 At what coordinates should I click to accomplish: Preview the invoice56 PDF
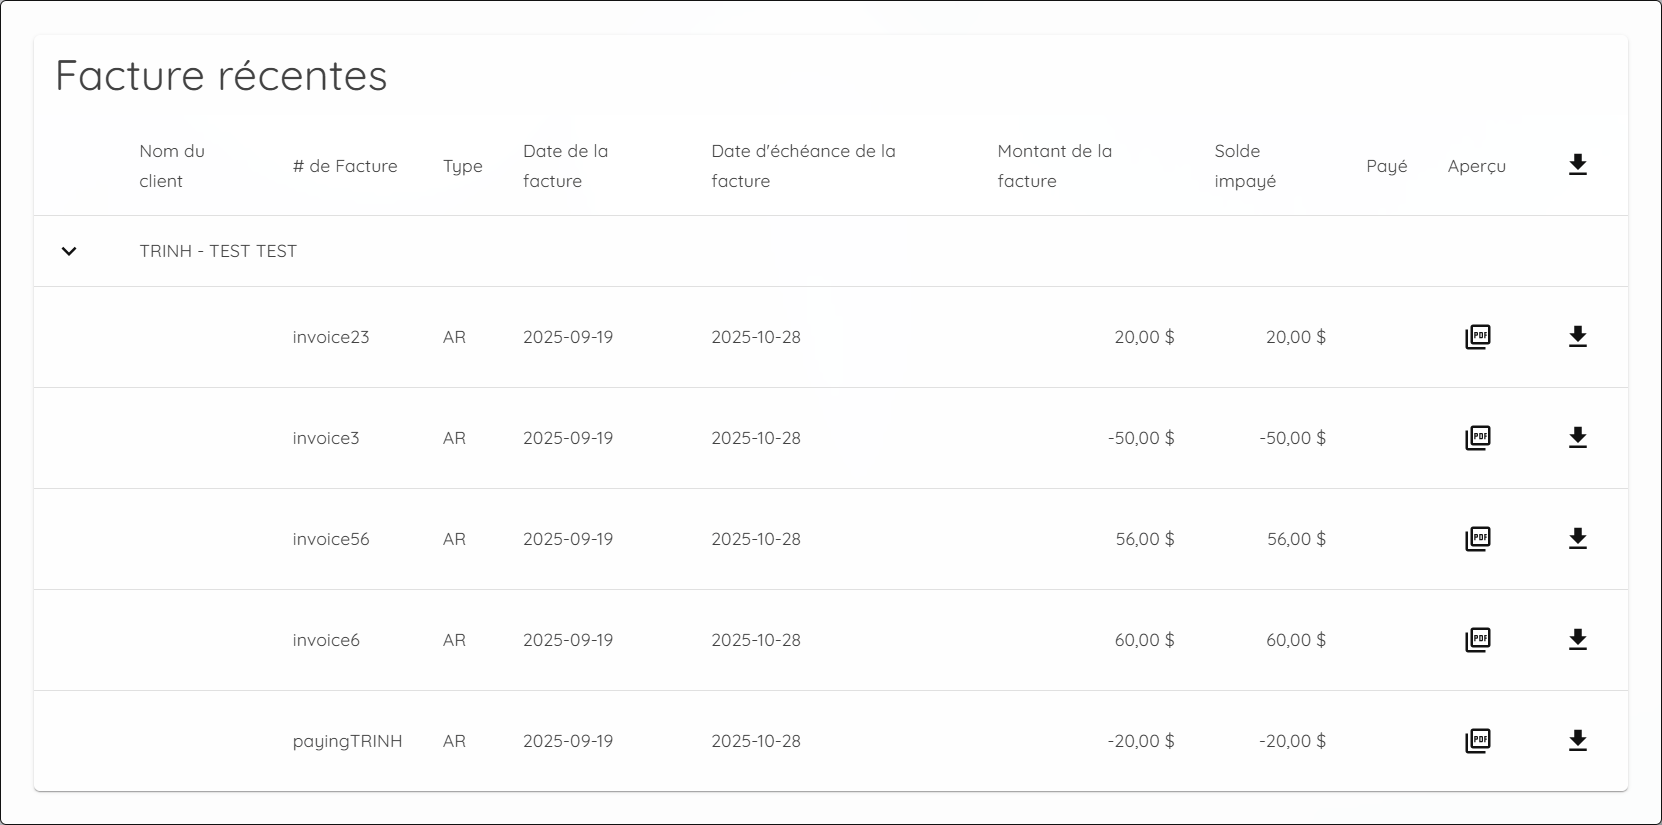(x=1477, y=539)
